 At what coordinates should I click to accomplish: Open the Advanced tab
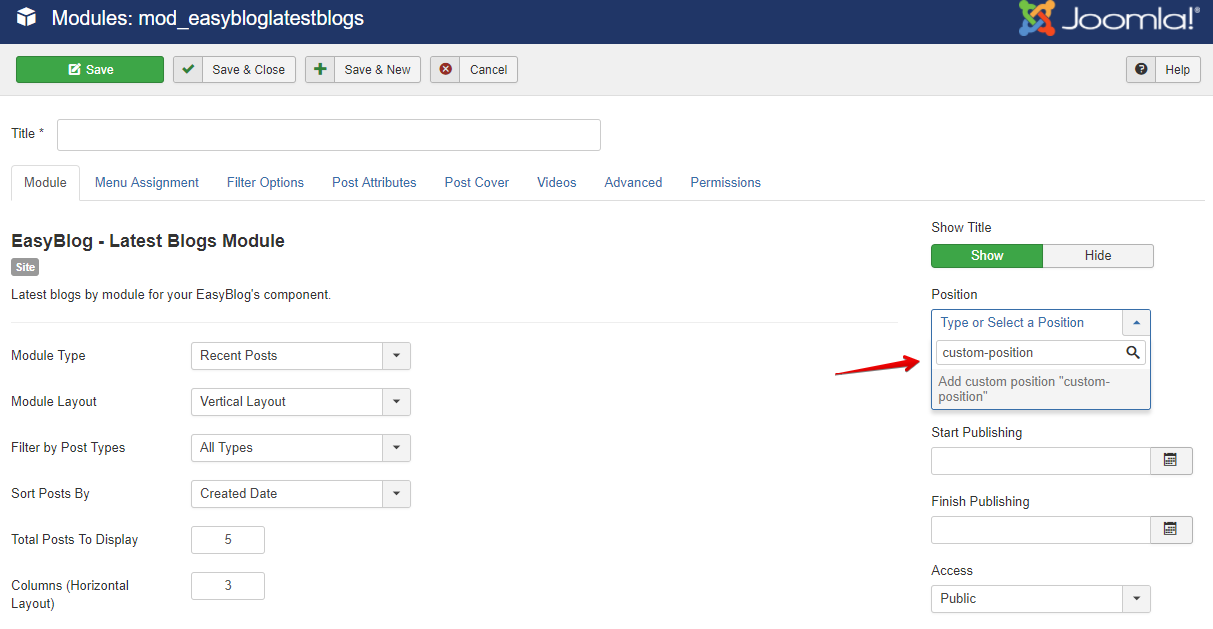tap(633, 183)
